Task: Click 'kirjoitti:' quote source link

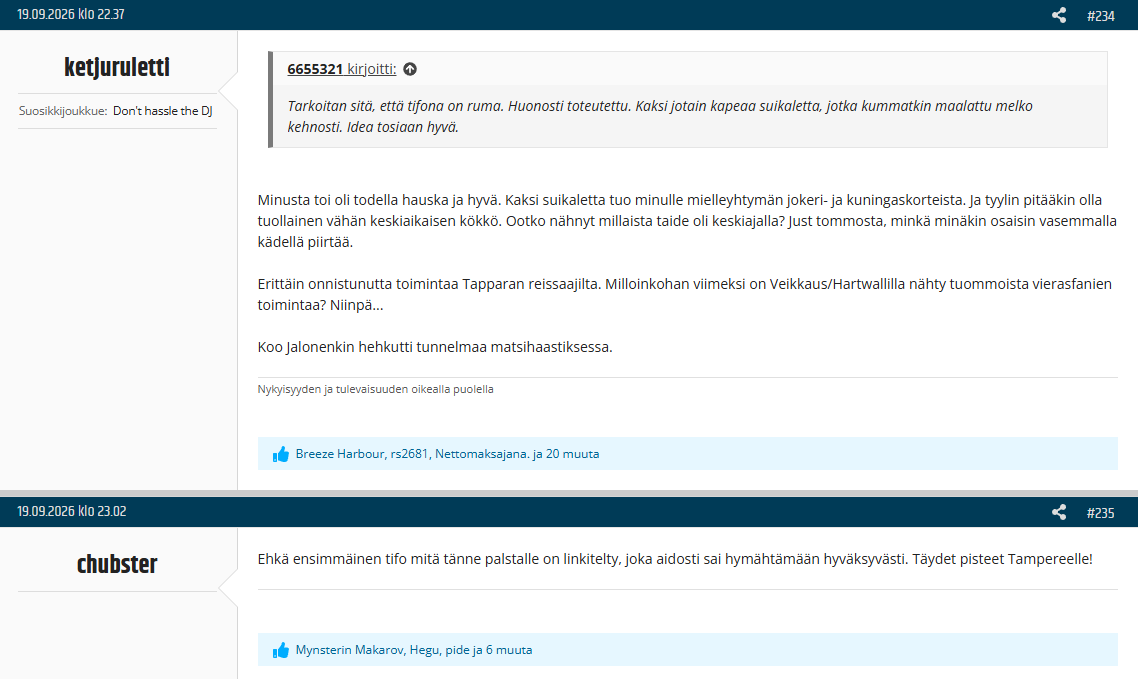Action: pyautogui.click(x=372, y=69)
